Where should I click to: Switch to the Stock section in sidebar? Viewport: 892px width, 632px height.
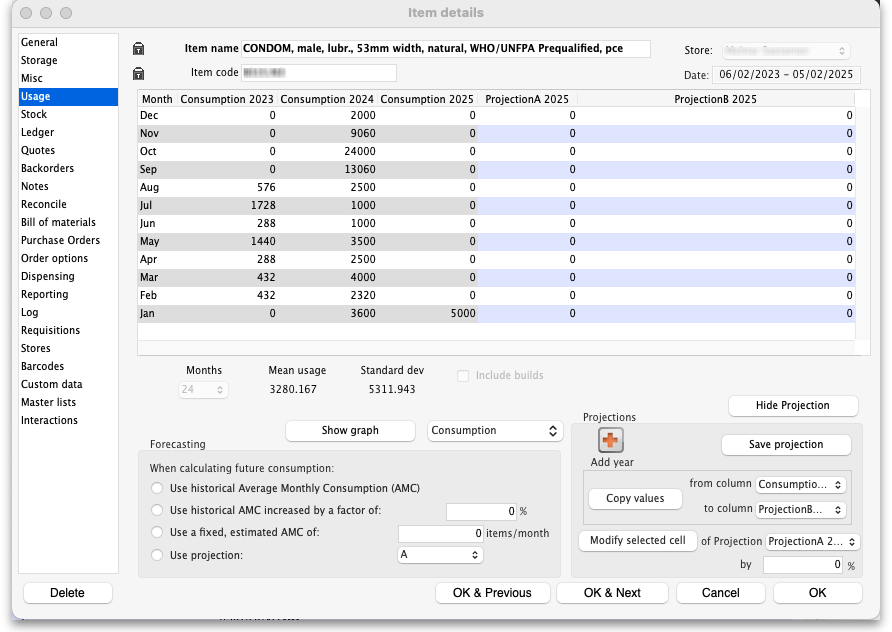coord(34,115)
